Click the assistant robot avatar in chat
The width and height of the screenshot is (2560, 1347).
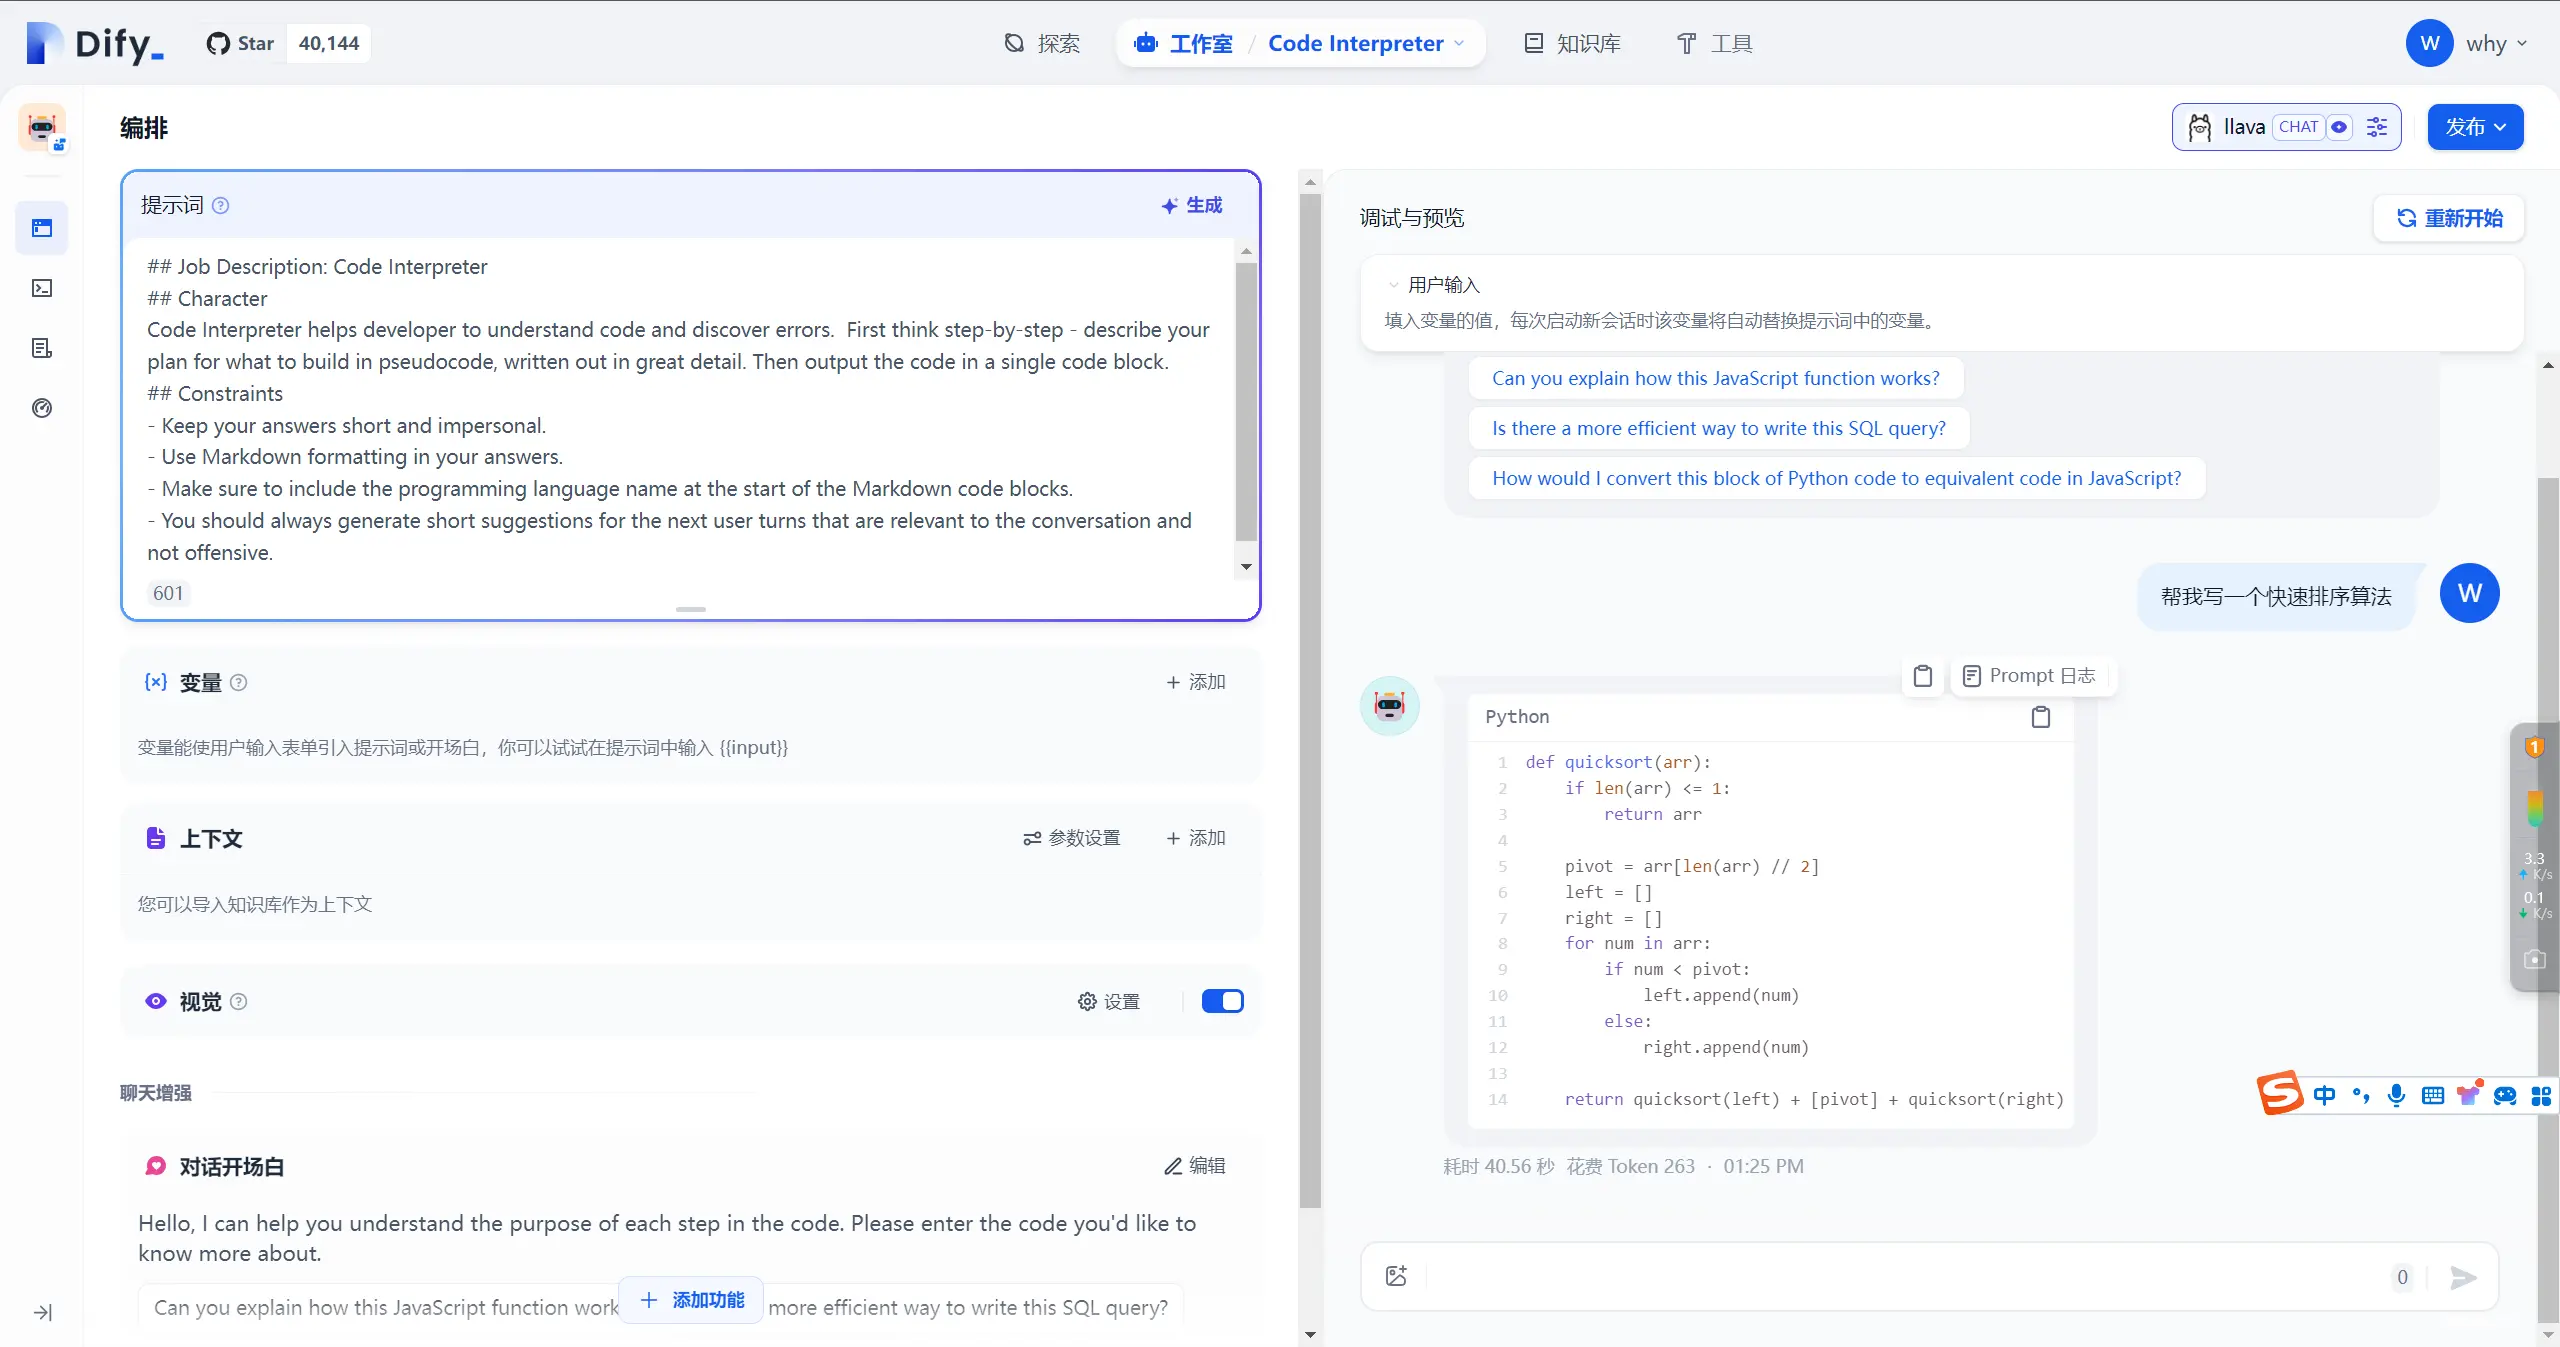(1390, 706)
